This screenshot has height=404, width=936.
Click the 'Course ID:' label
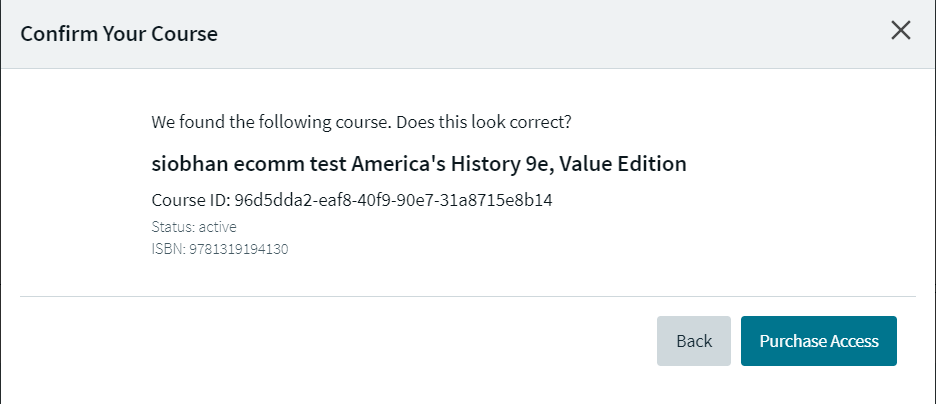click(x=190, y=200)
